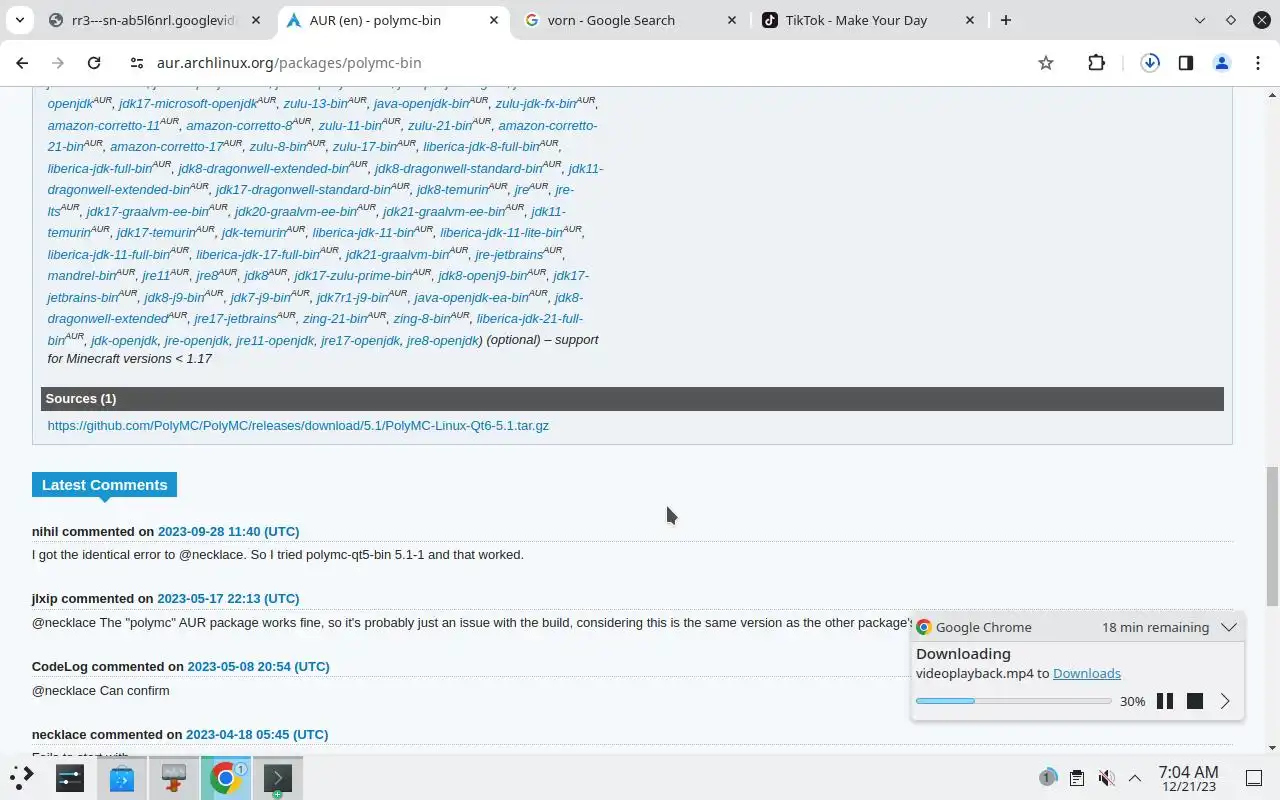
Task: Open the PolyMC-Linux-Qt6-5.1.tar.gz source link
Action: pos(298,425)
